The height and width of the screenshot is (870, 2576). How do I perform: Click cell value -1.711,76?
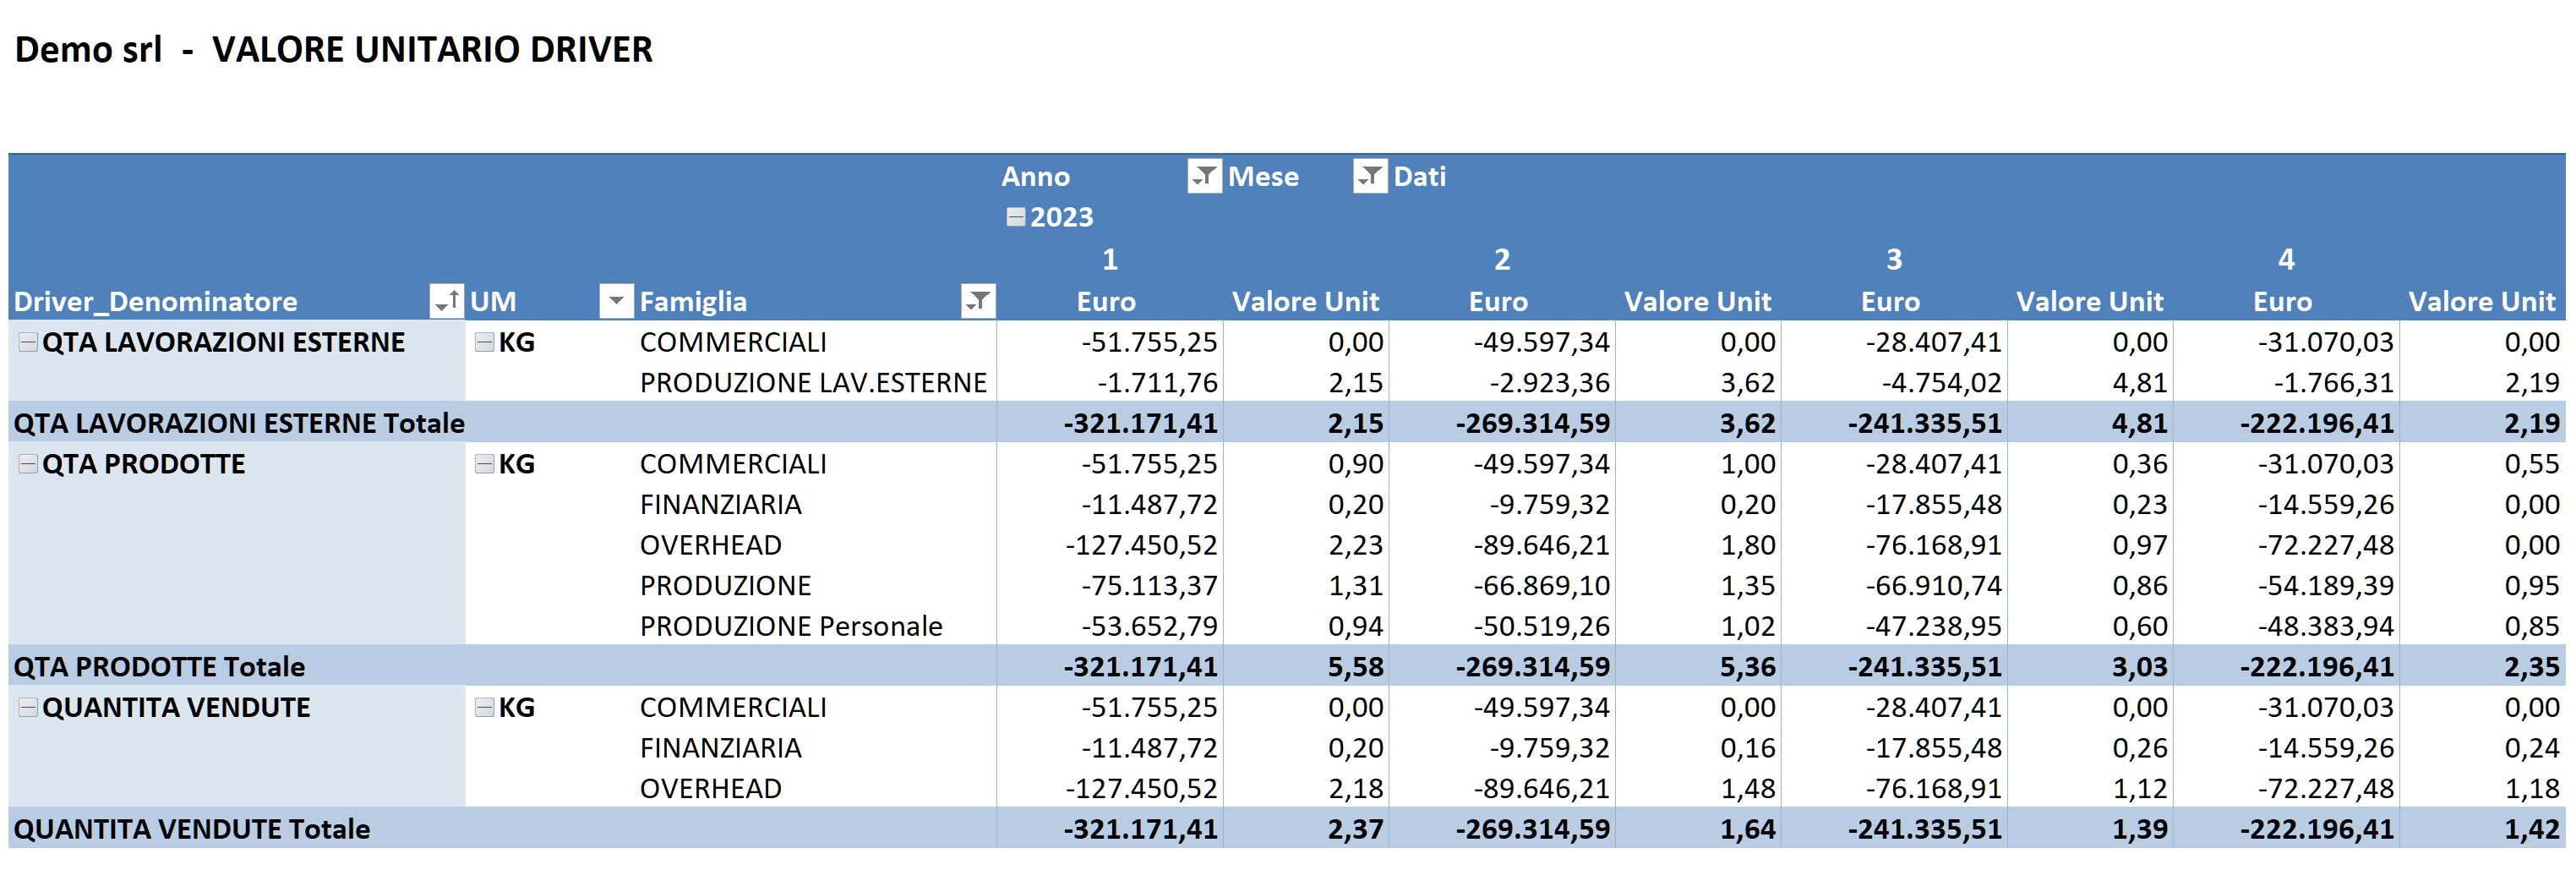coord(1157,383)
